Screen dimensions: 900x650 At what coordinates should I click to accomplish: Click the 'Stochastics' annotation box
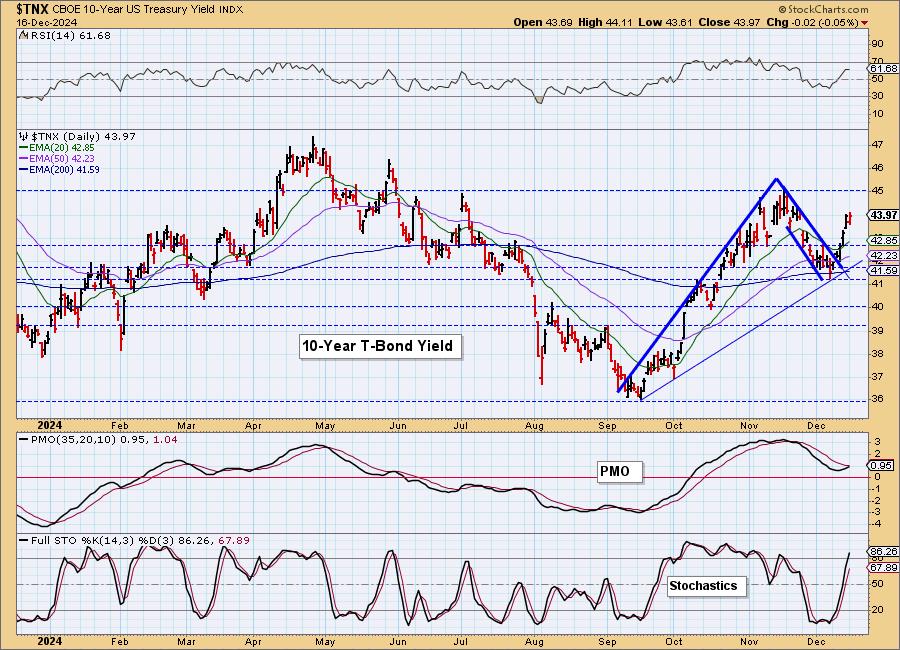click(706, 586)
